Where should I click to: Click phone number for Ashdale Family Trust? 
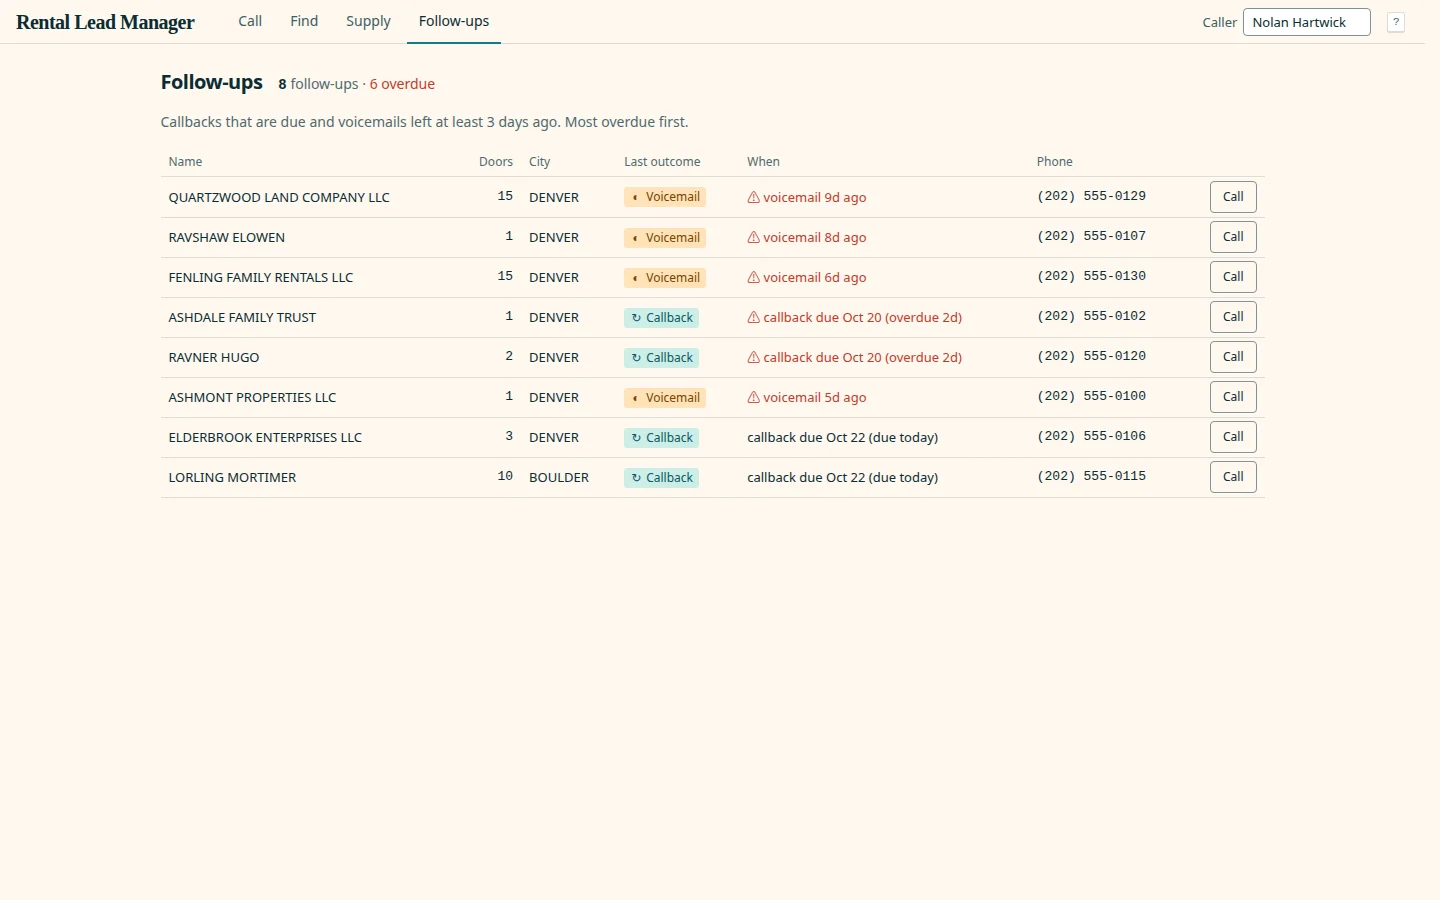tap(1091, 316)
